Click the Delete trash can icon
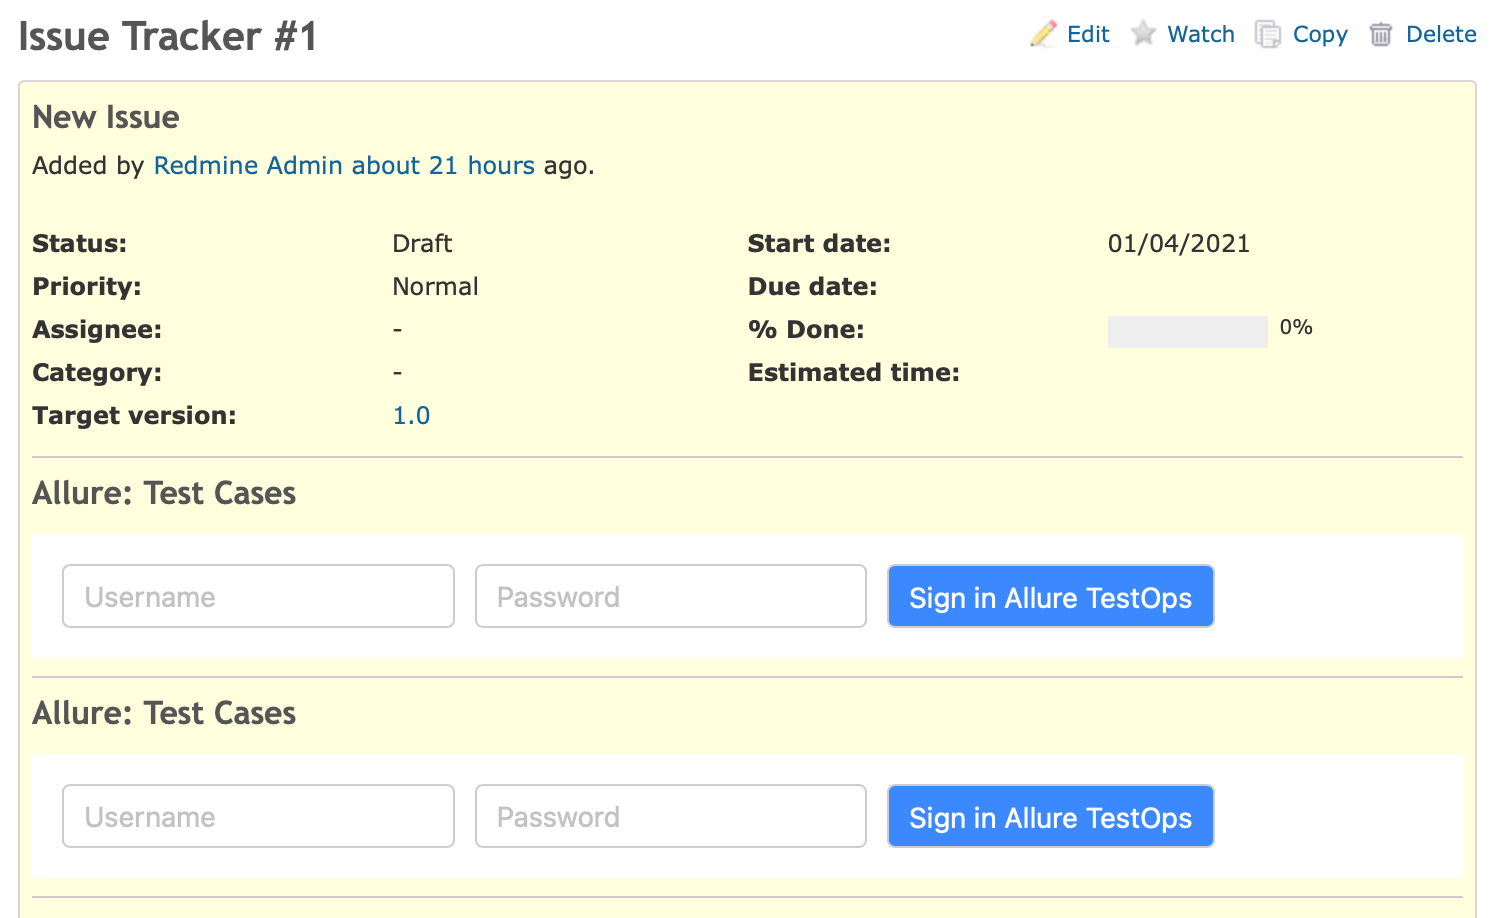This screenshot has height=918, width=1492. [1381, 34]
